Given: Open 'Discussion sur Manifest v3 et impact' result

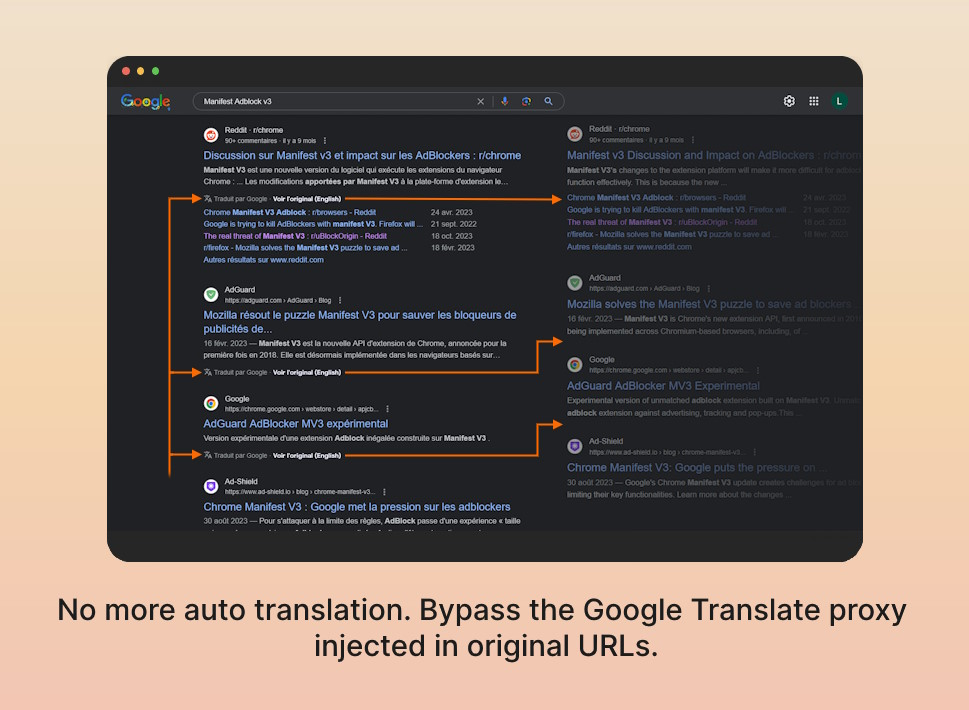Looking at the screenshot, I should [362, 156].
